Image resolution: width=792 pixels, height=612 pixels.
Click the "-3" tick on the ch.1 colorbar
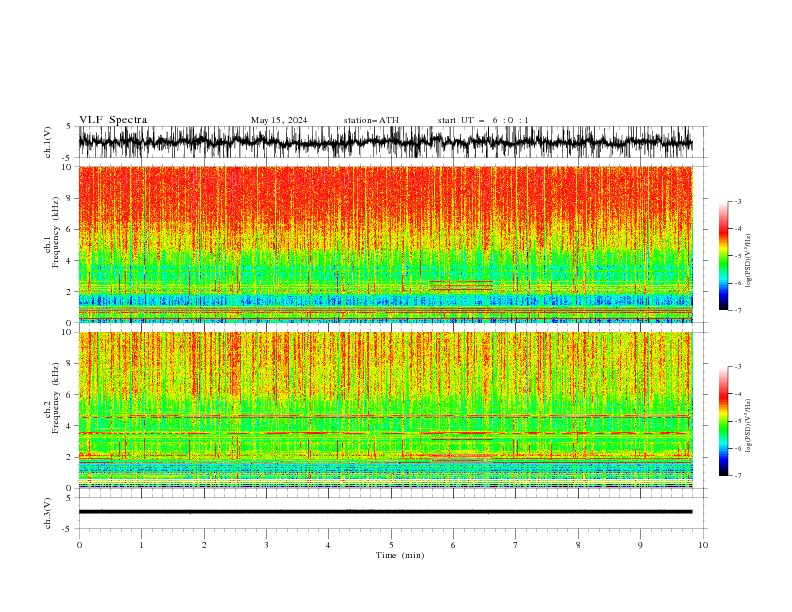pos(737,201)
